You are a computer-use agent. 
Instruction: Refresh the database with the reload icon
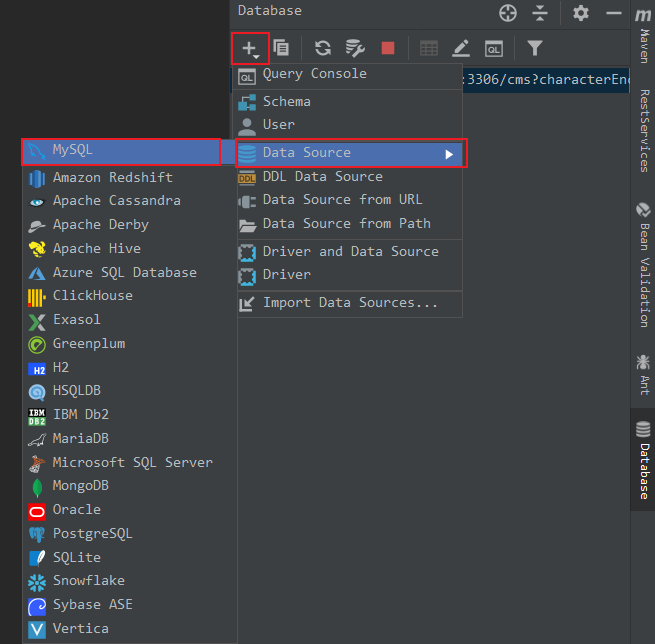coord(322,48)
